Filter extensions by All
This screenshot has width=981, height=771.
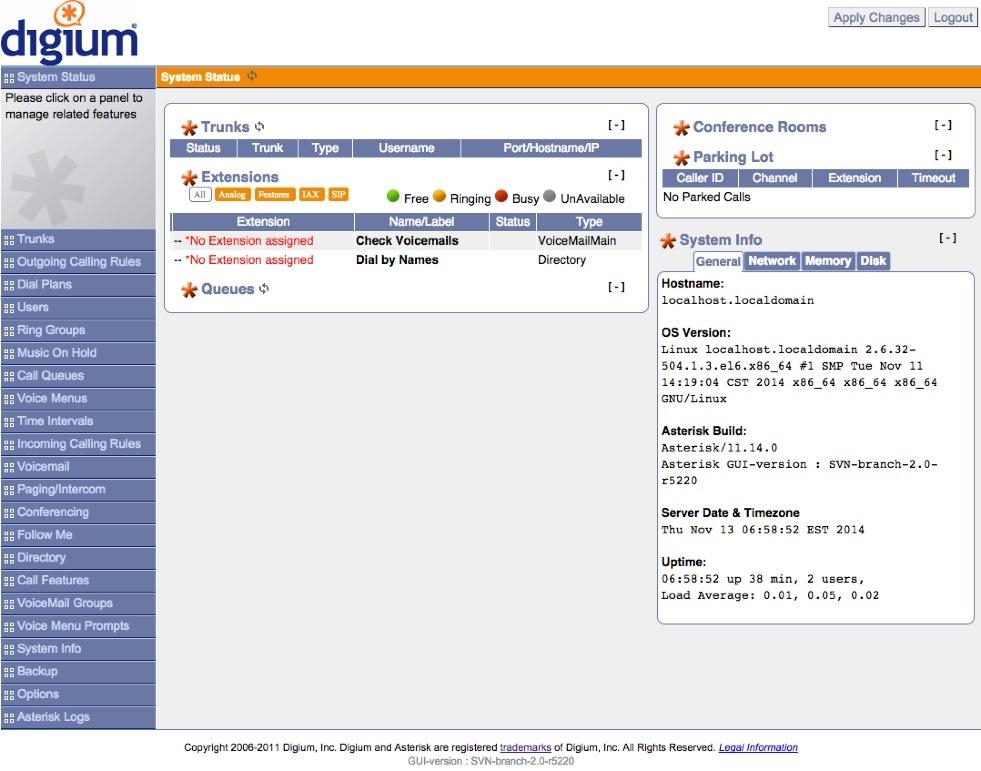[x=200, y=195]
